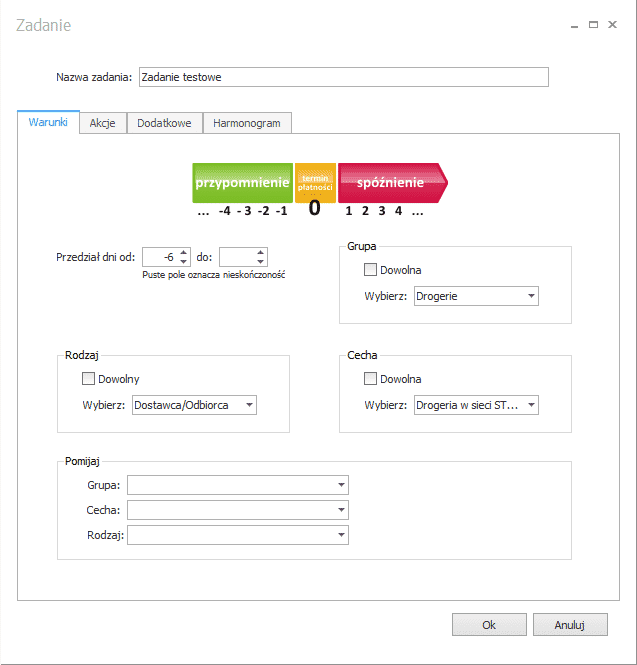The height and width of the screenshot is (665, 637).
Task: Toggle the Rodzaj Dowolny checkbox
Action: point(88,379)
